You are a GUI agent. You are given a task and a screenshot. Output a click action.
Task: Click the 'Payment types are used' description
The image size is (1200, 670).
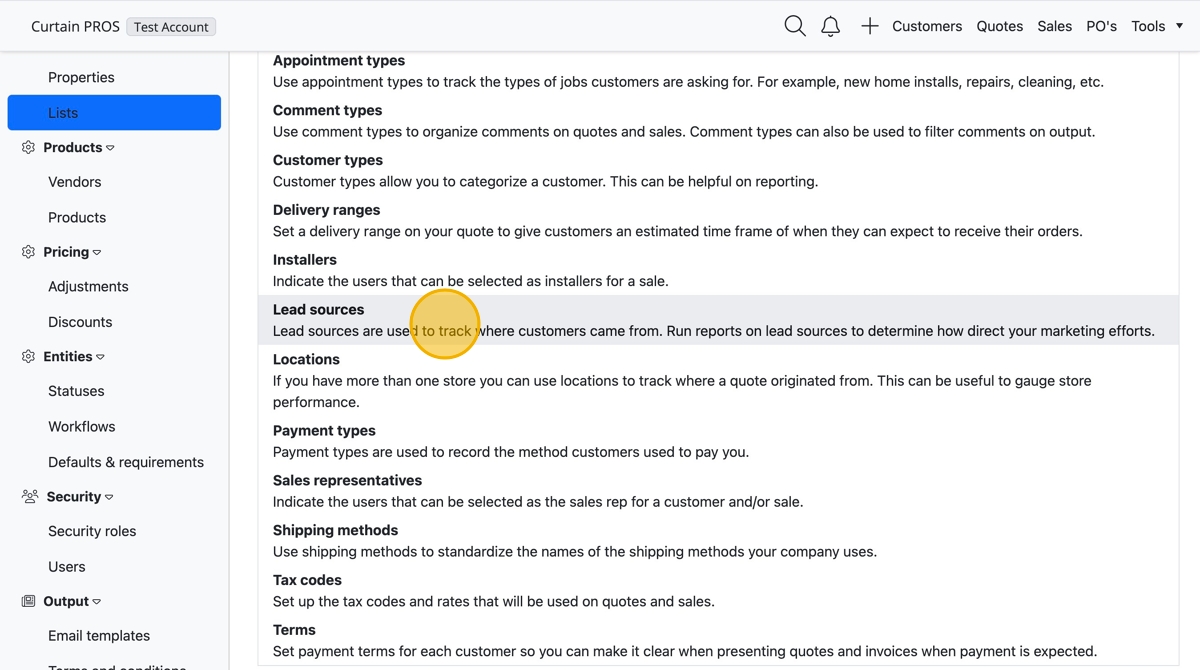(511, 452)
